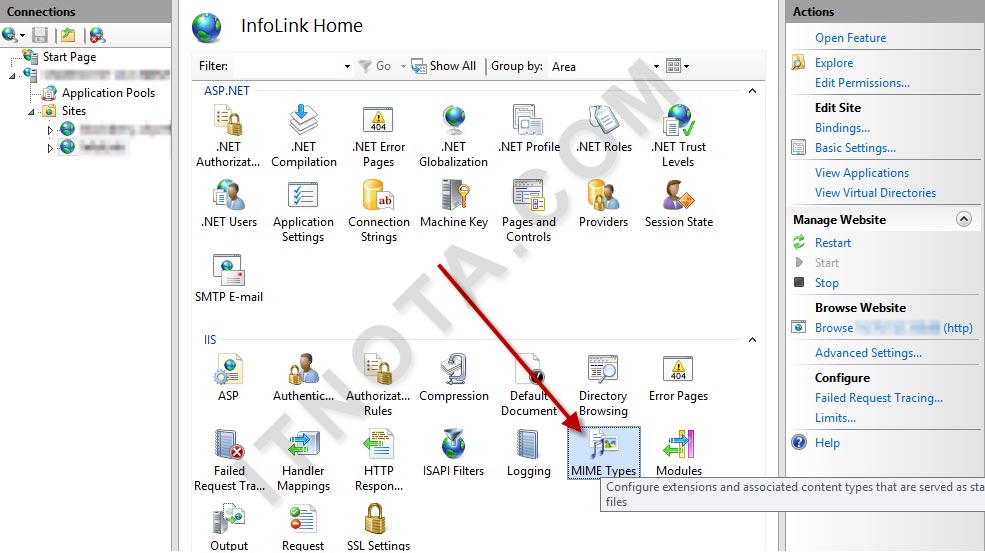The height and width of the screenshot is (553, 985).
Task: Open Output Caching feature icon
Action: tap(229, 527)
